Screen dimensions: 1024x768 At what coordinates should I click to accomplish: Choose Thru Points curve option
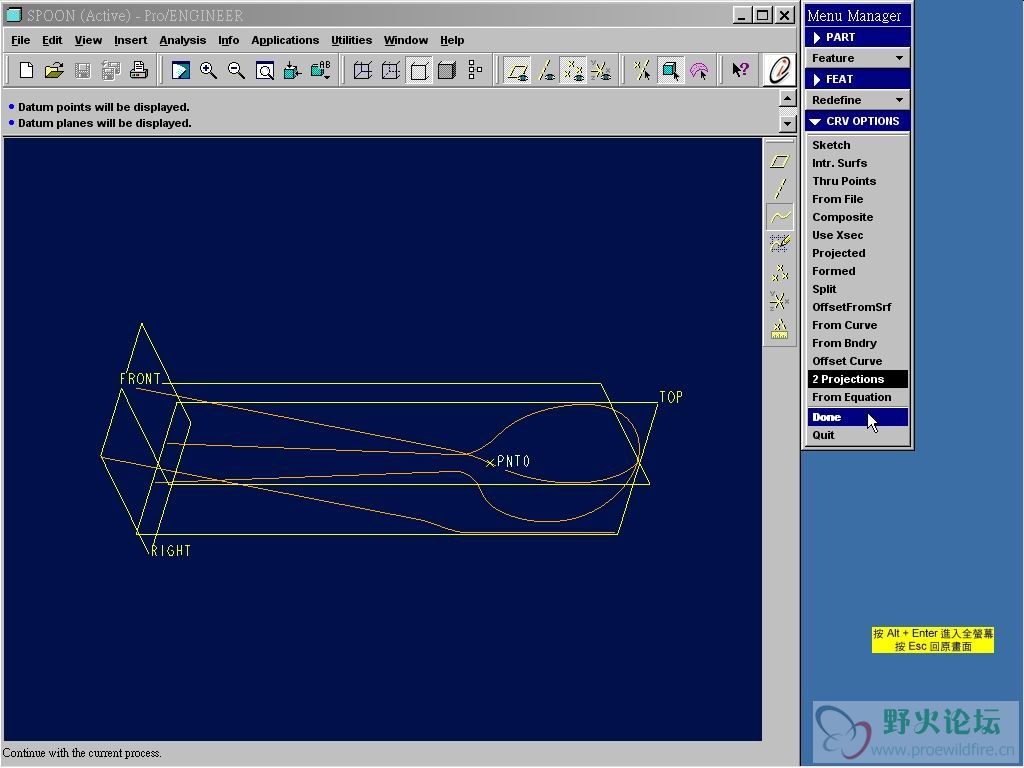(x=857, y=181)
